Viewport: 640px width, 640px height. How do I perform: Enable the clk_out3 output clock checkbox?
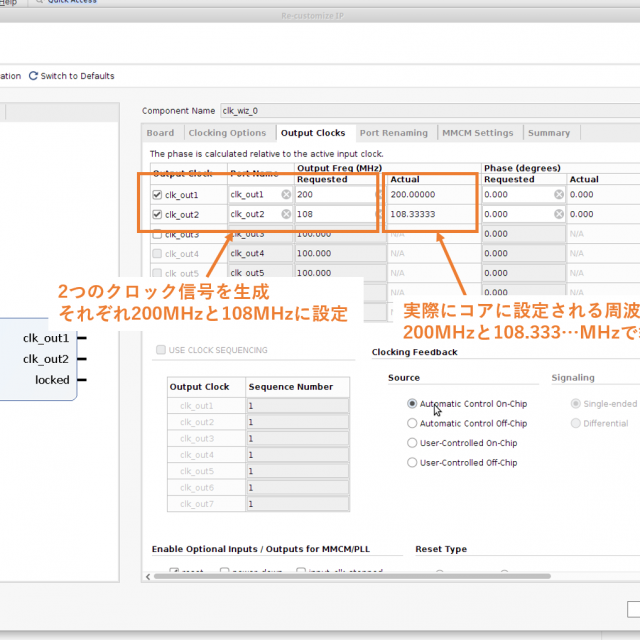coord(157,234)
